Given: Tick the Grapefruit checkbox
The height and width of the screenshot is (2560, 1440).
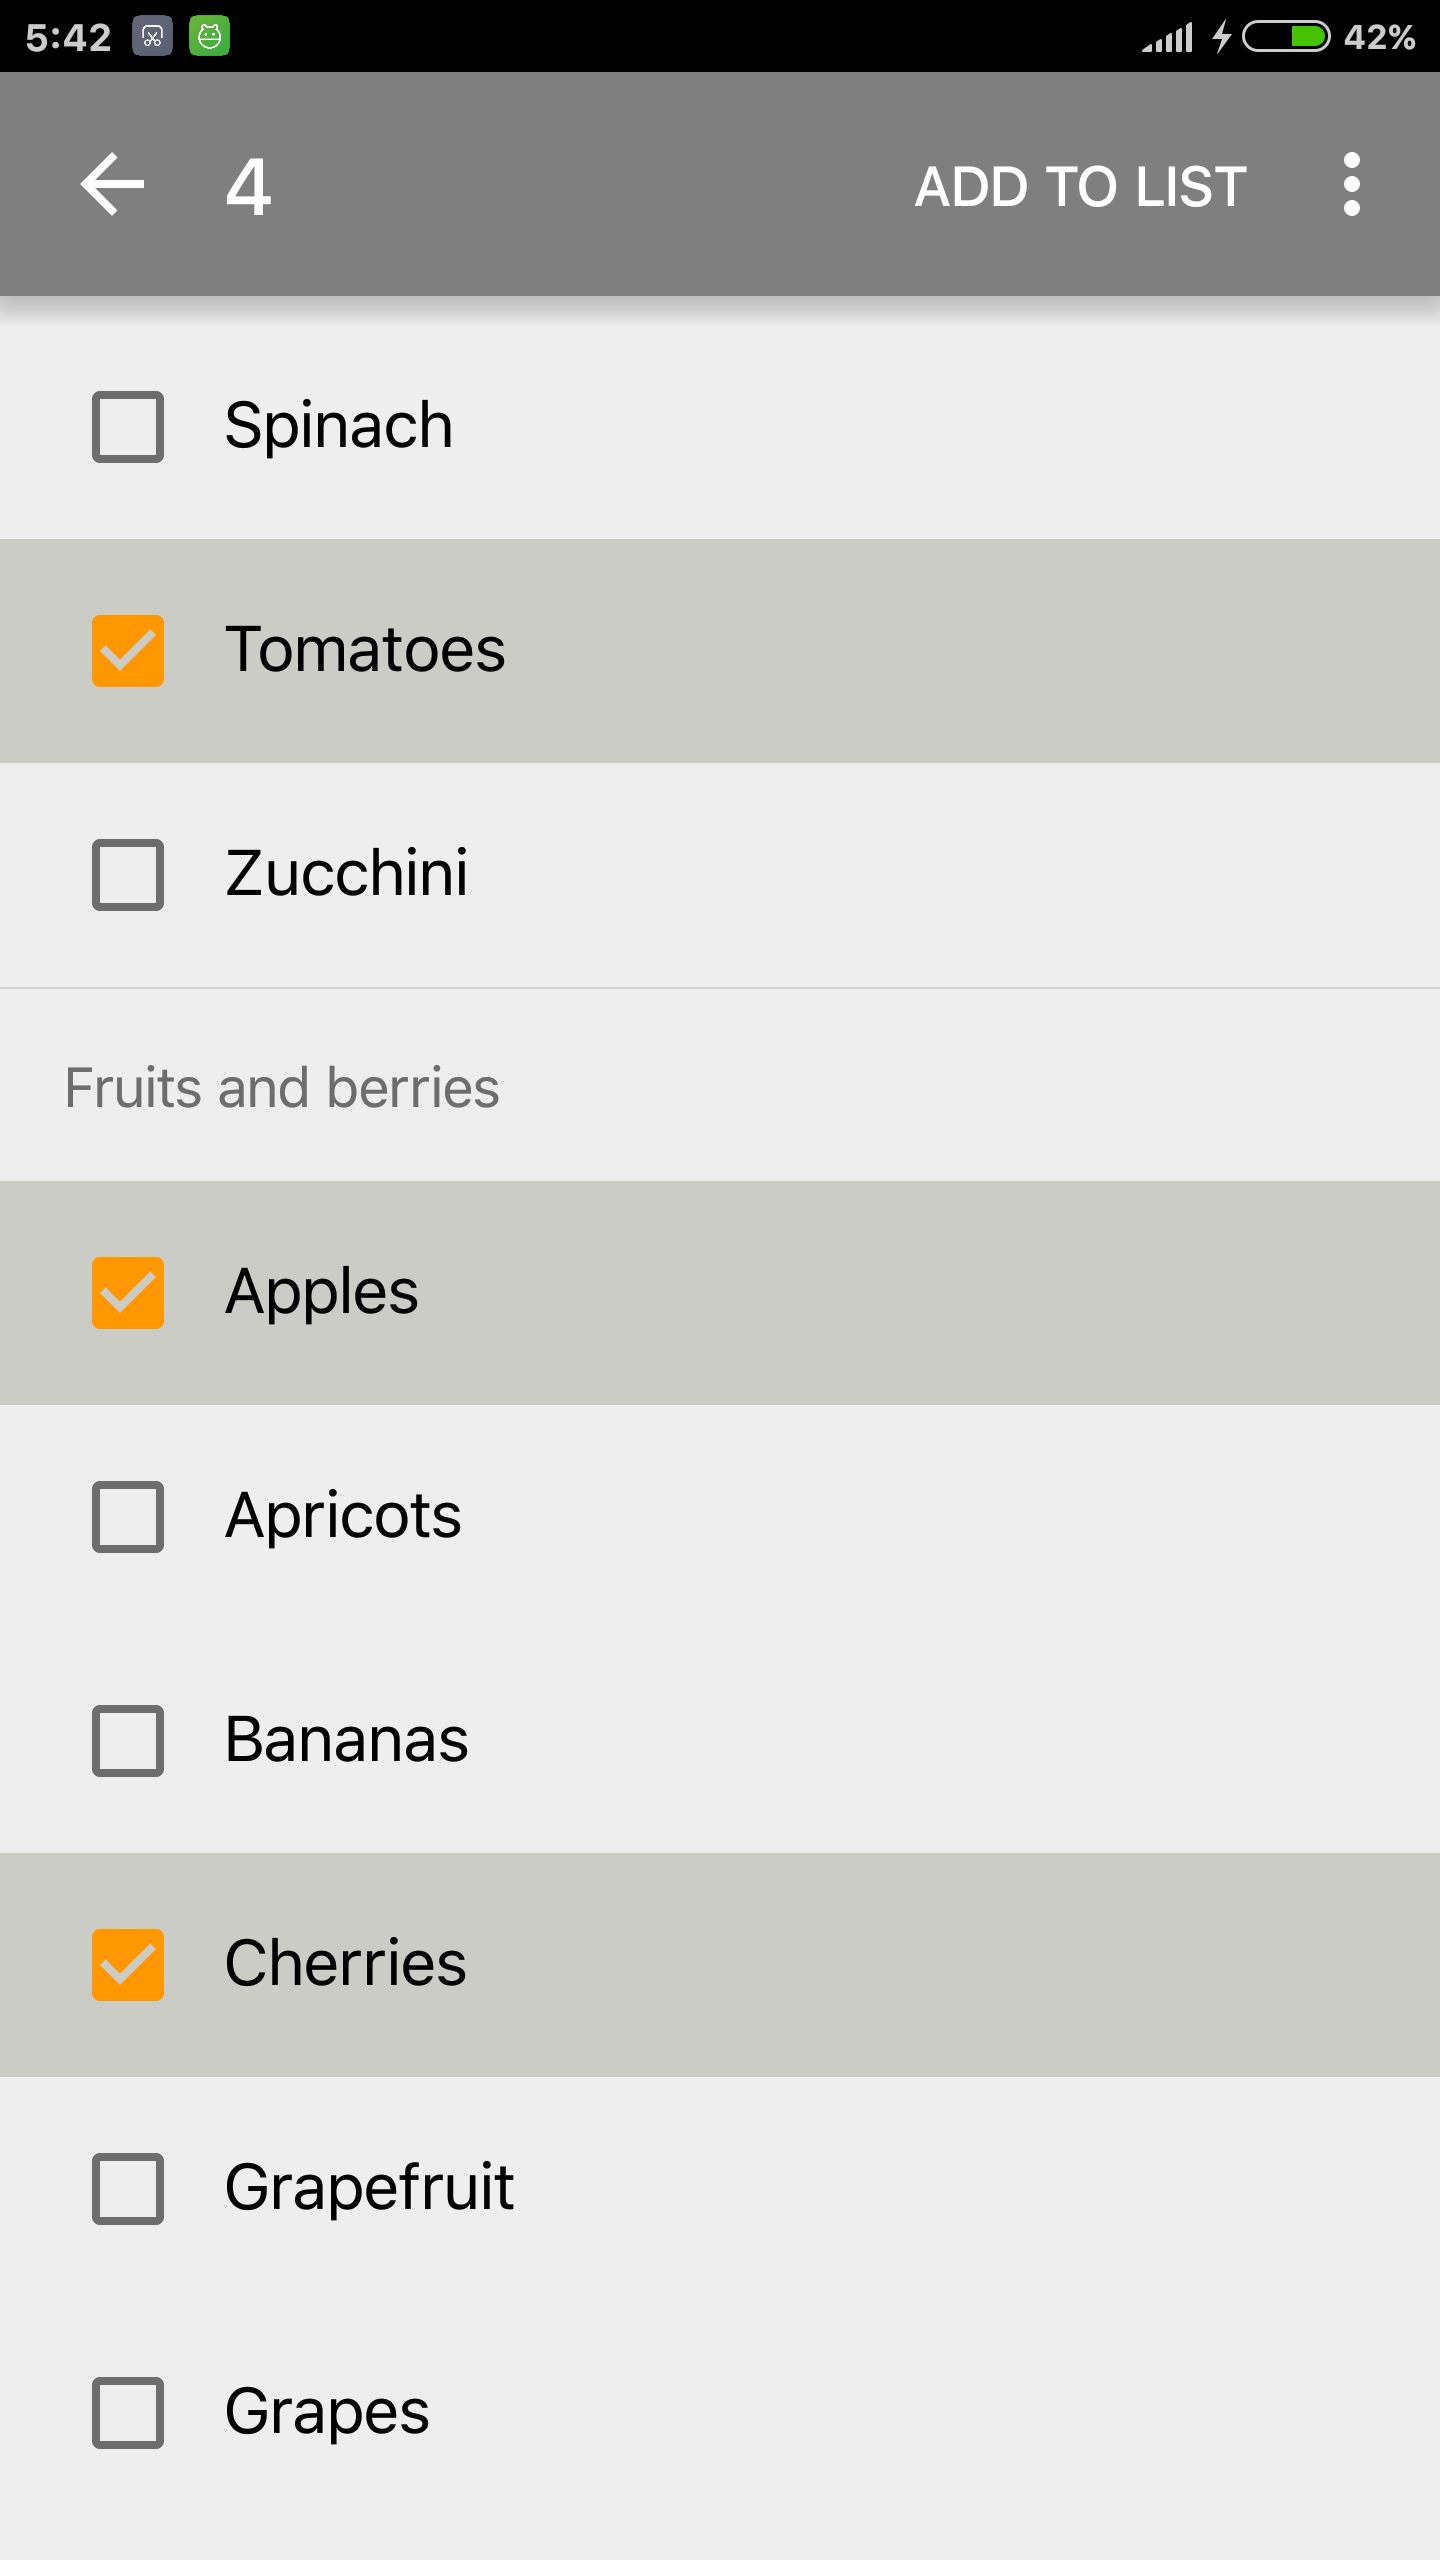Looking at the screenshot, I should 128,2189.
